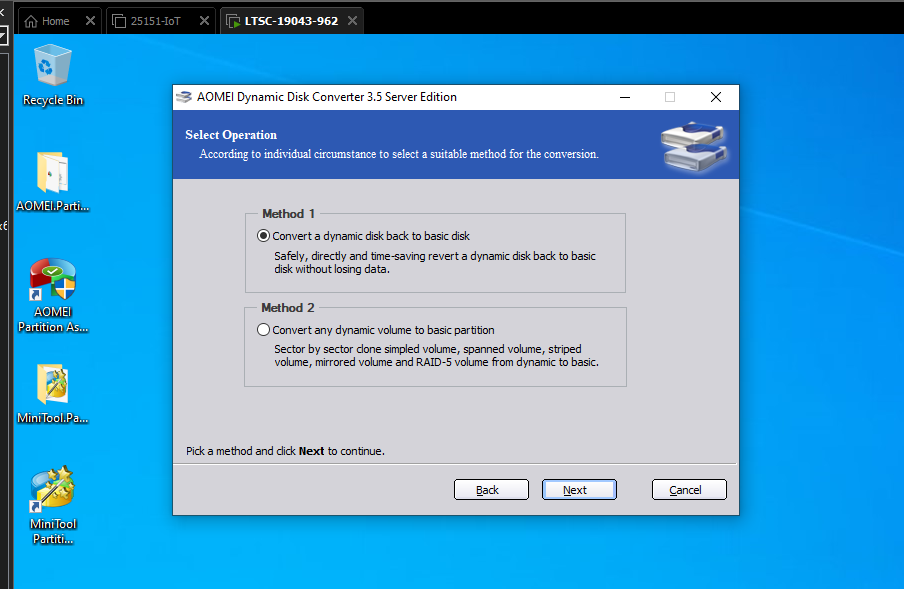Click the Back button
904x589 pixels.
(x=491, y=490)
